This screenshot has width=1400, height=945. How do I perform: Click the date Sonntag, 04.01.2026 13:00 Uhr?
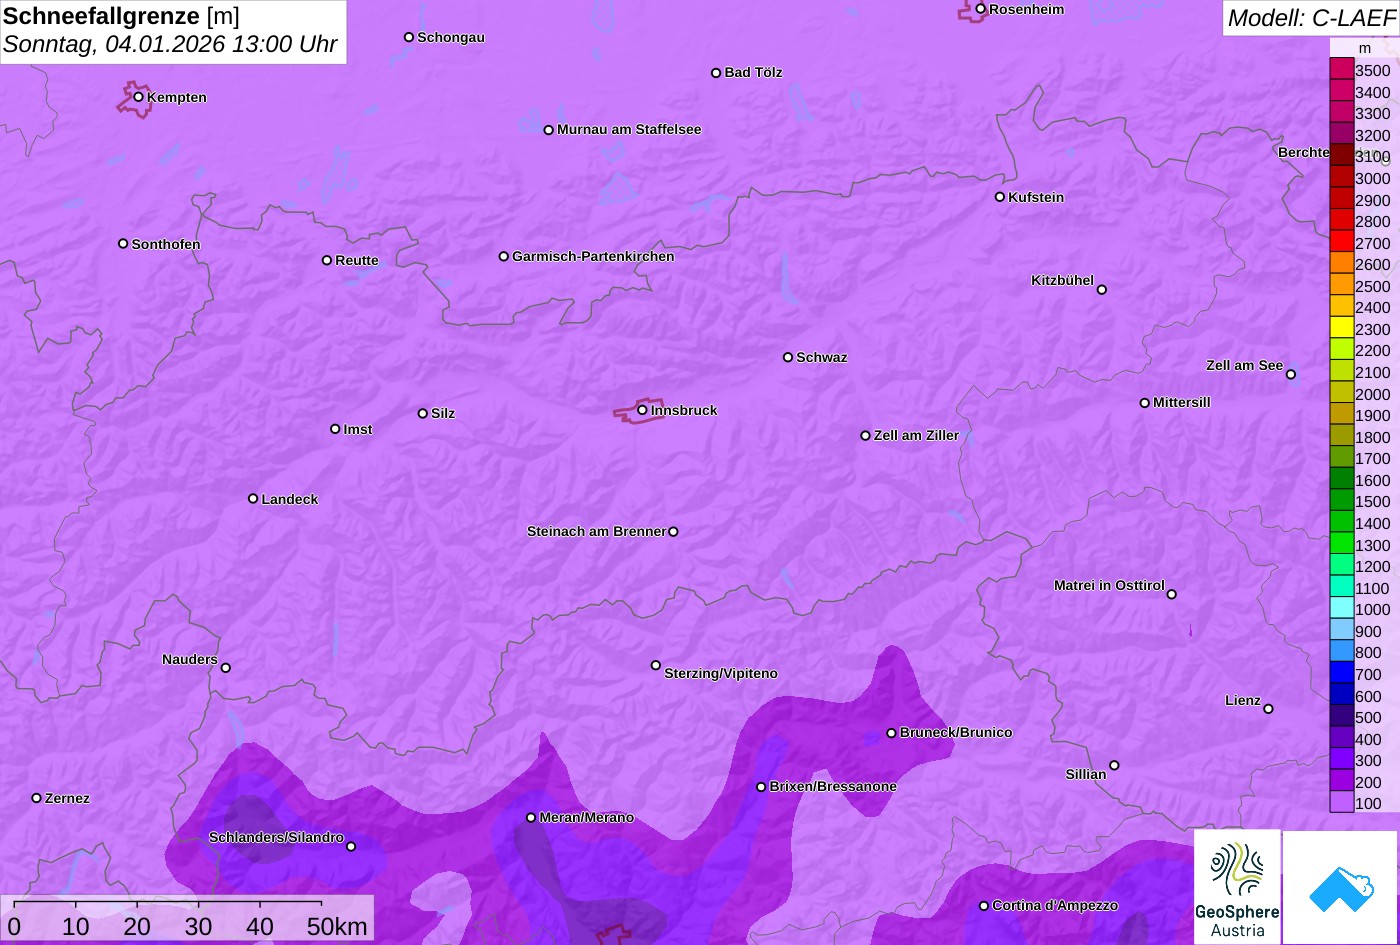tap(171, 45)
